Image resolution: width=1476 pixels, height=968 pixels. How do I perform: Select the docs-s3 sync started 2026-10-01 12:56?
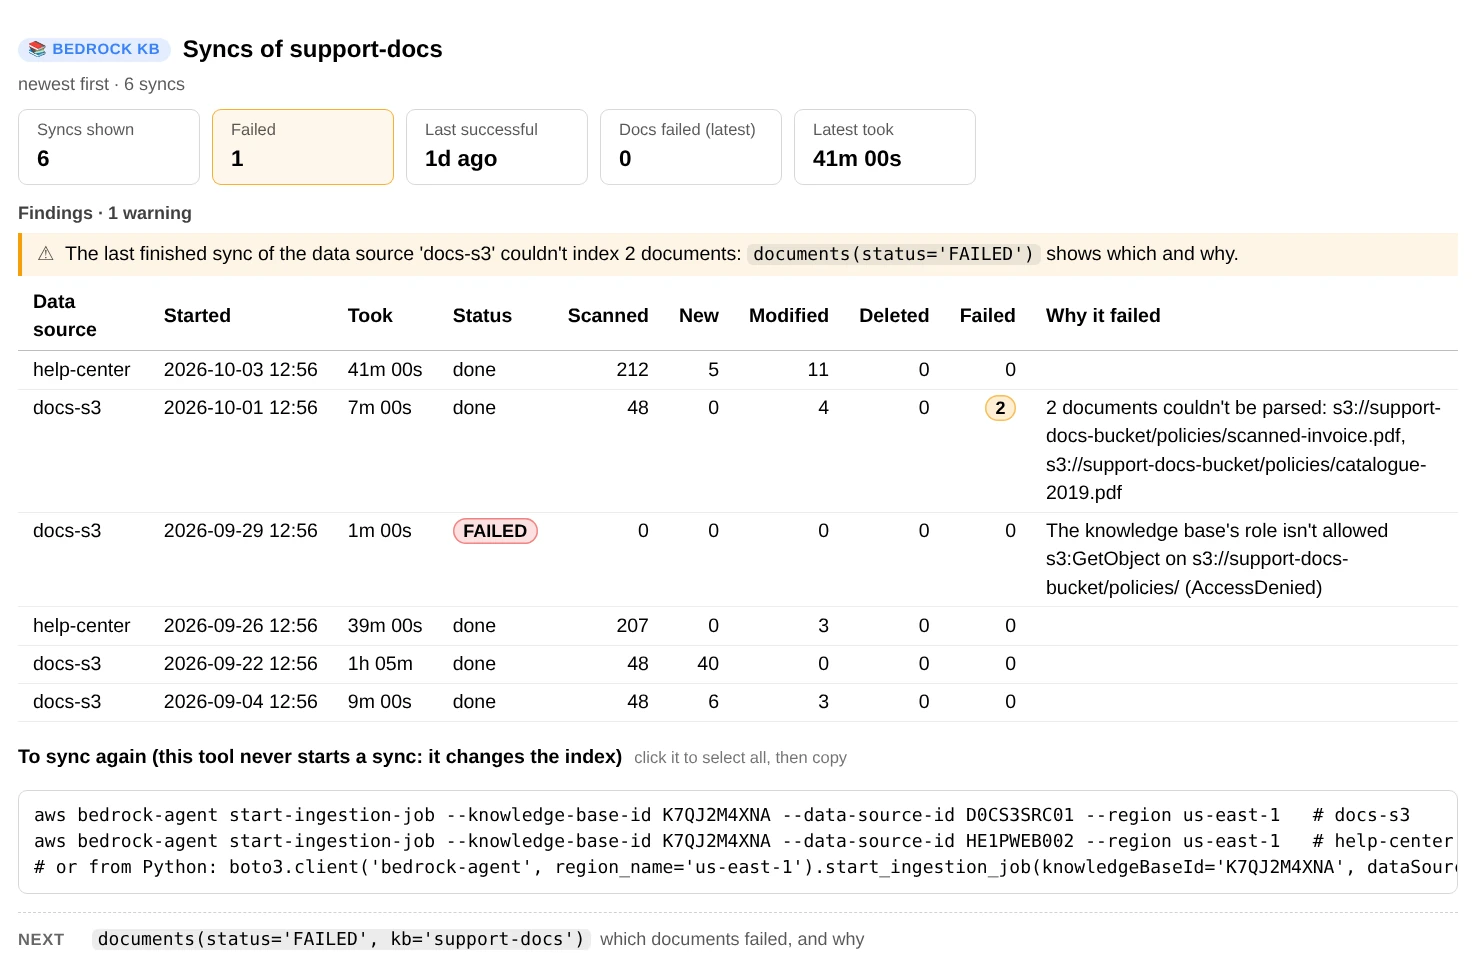(x=738, y=451)
